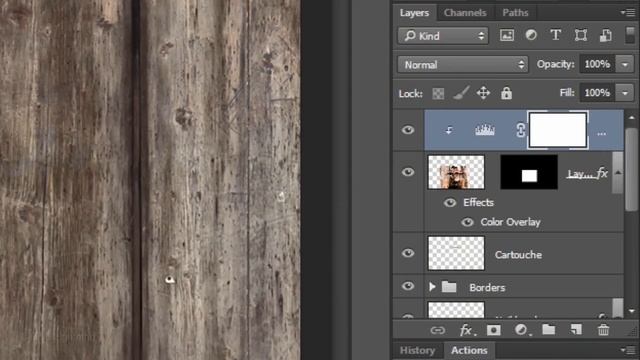Select the white Levels layer mask thumbnail

click(x=558, y=130)
